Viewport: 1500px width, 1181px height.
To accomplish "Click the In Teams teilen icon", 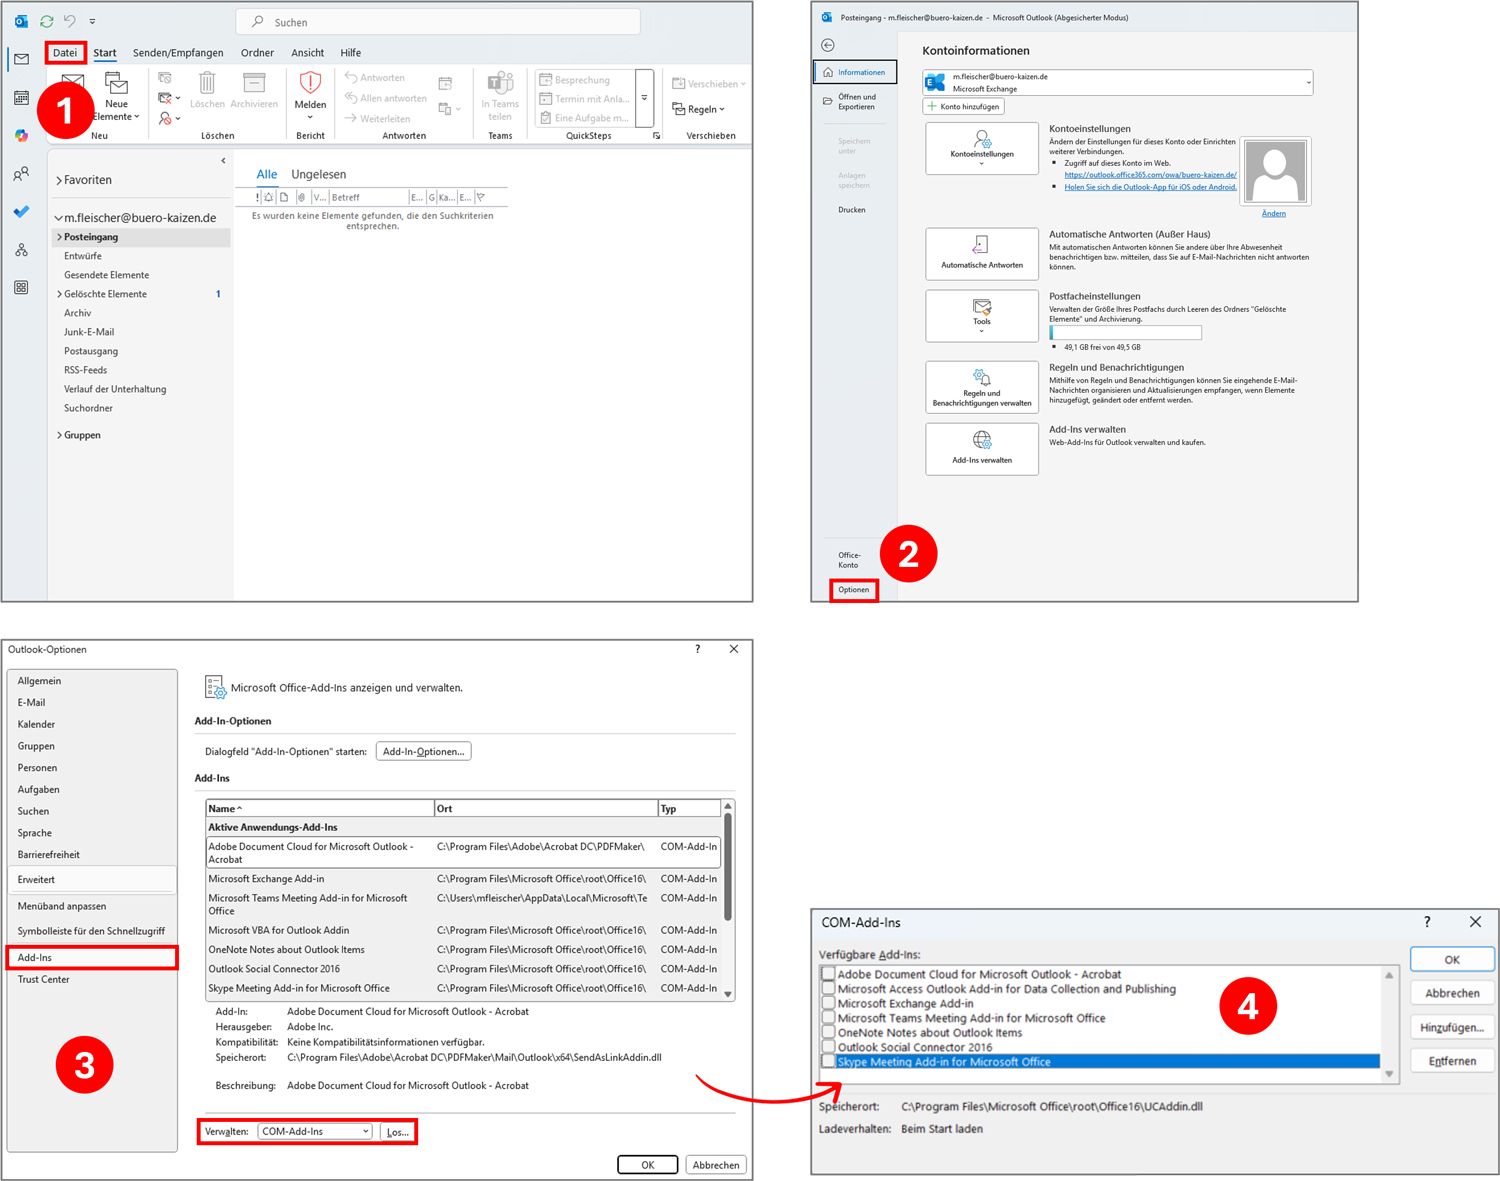I will (x=500, y=96).
